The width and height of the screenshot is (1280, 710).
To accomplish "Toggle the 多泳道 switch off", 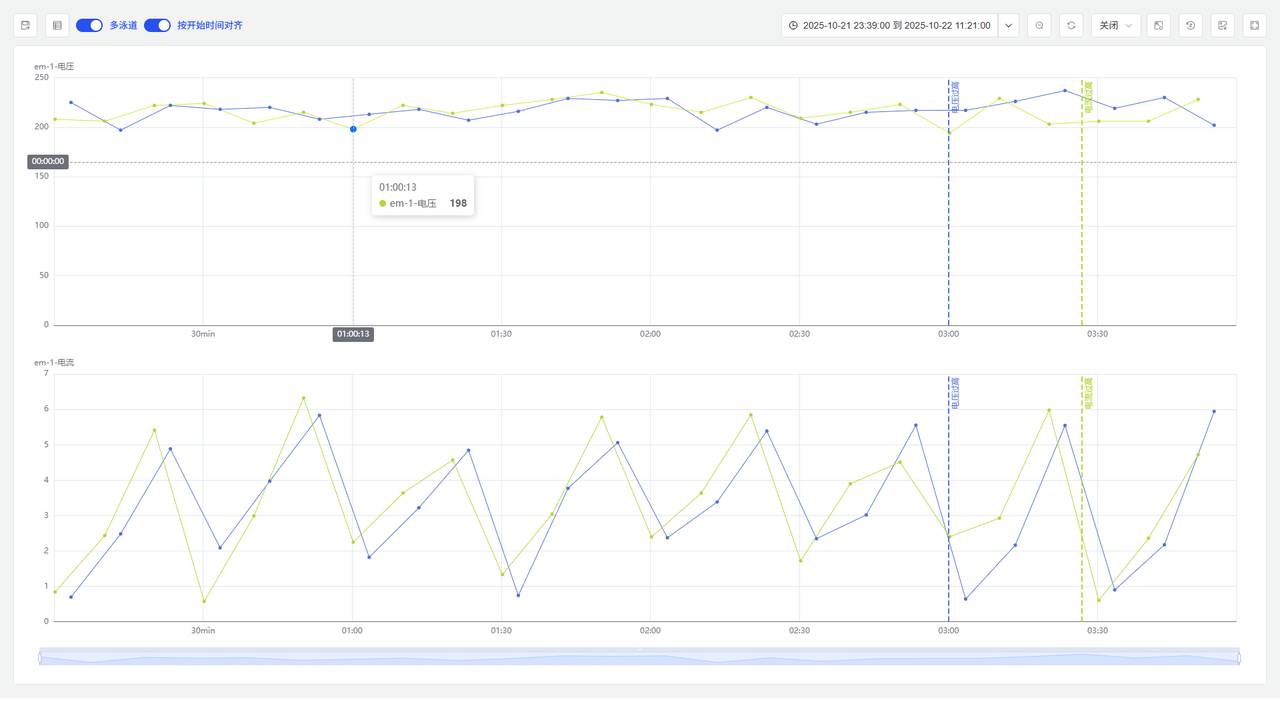I will [x=89, y=25].
